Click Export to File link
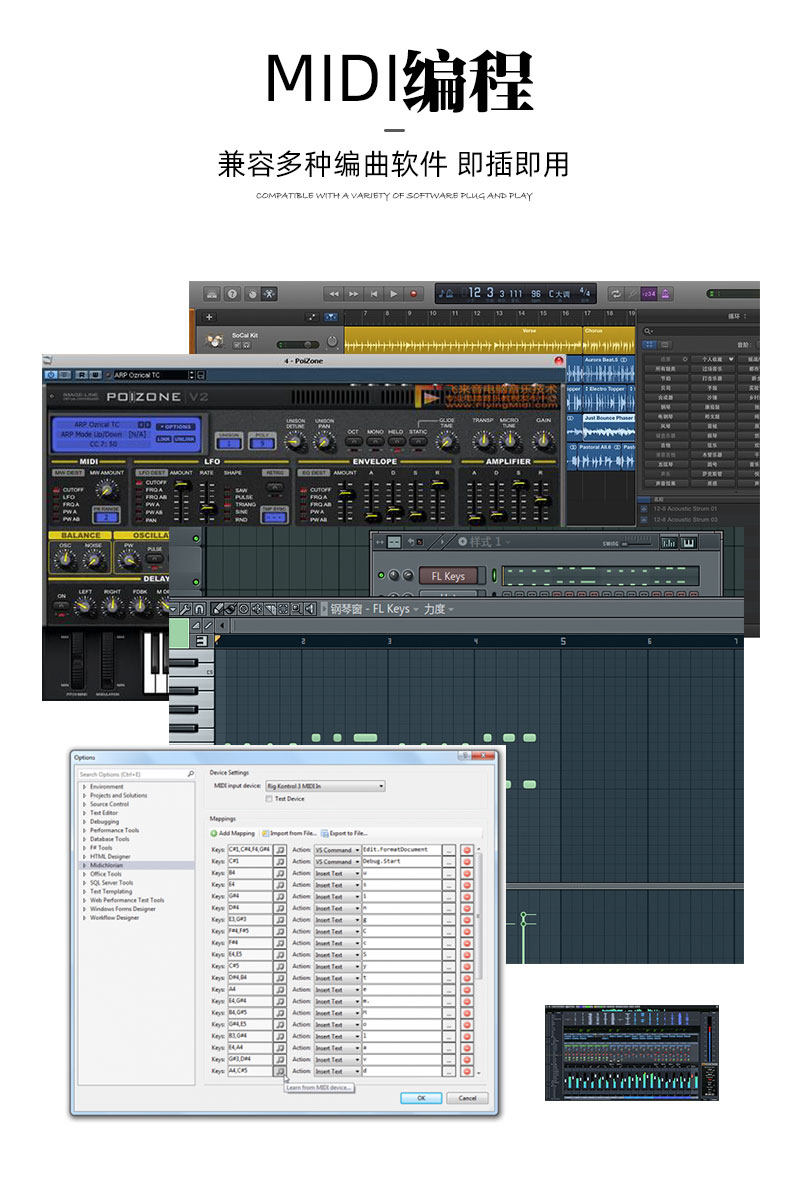The height and width of the screenshot is (1181, 790). pos(344,833)
